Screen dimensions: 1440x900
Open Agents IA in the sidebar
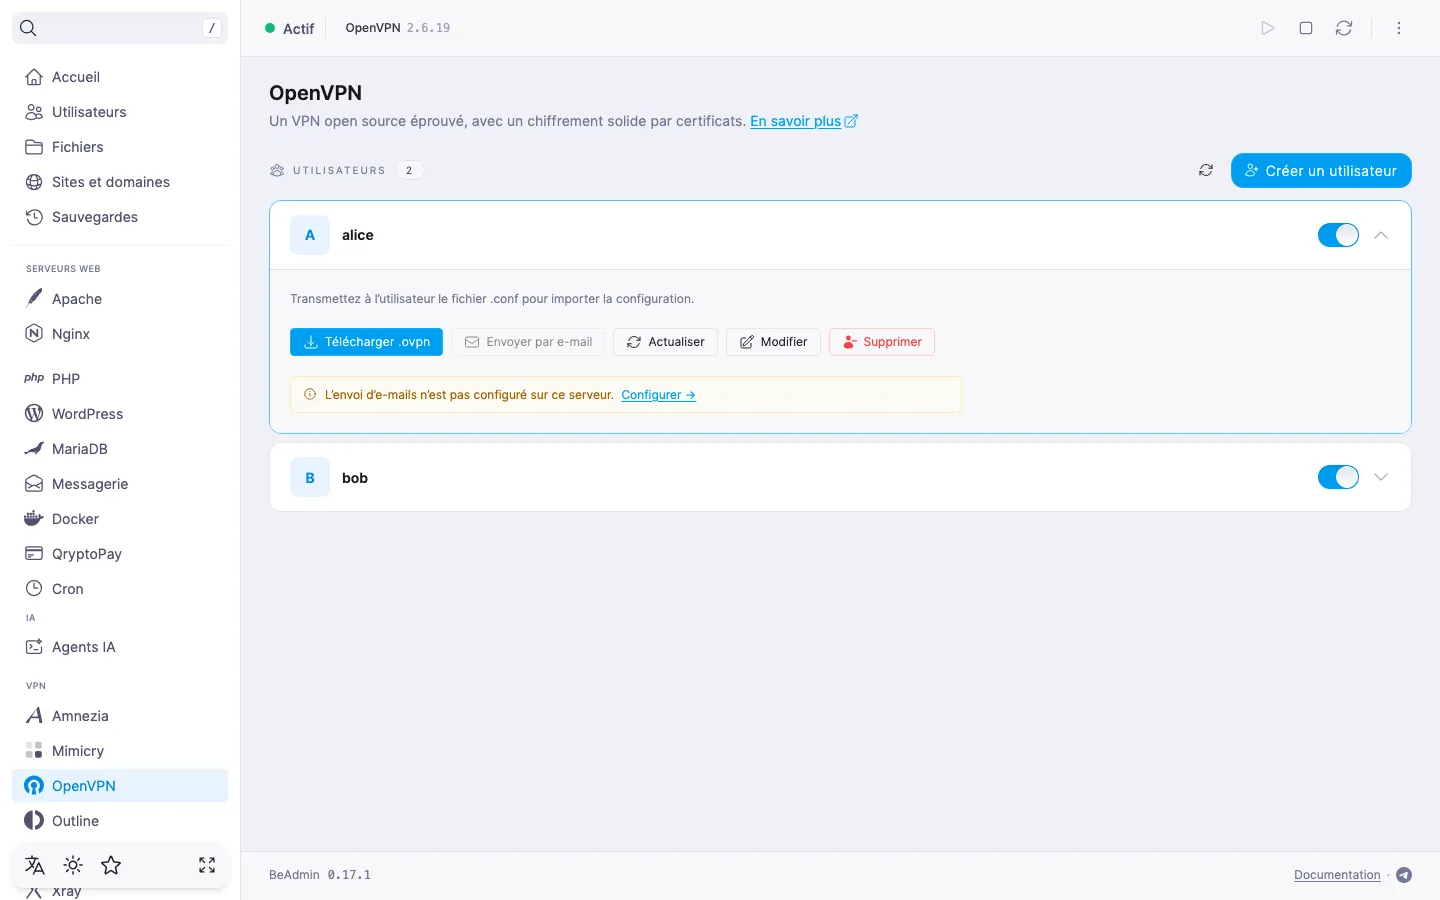coord(120,647)
